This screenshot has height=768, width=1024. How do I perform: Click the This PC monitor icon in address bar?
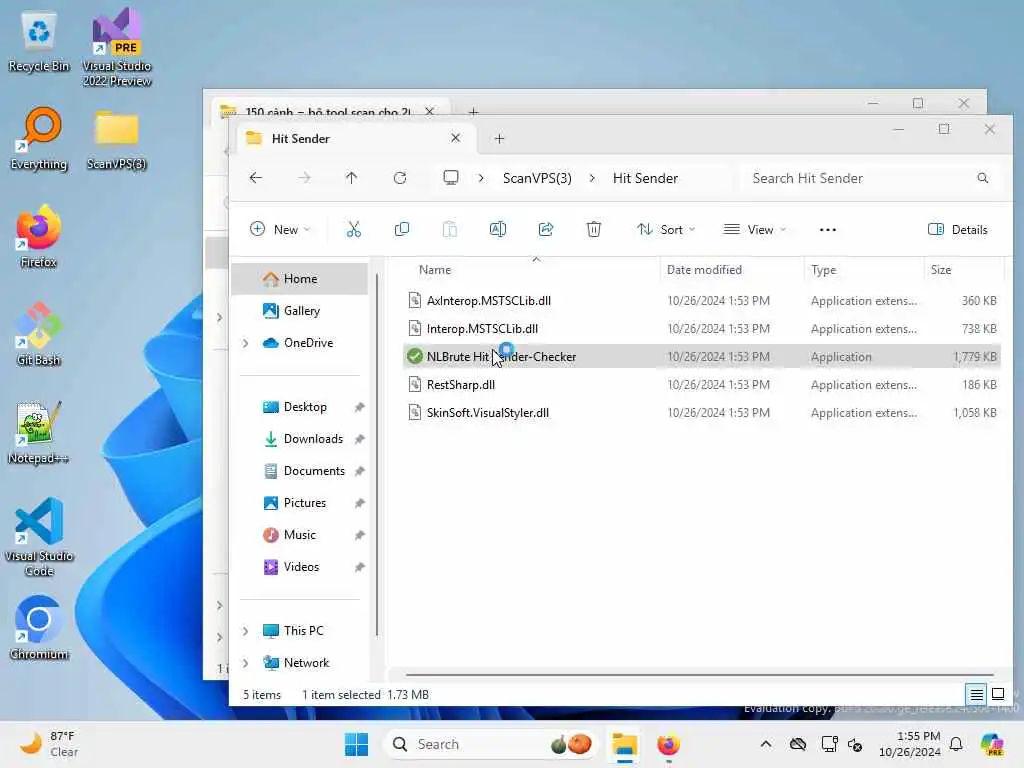pyautogui.click(x=451, y=178)
